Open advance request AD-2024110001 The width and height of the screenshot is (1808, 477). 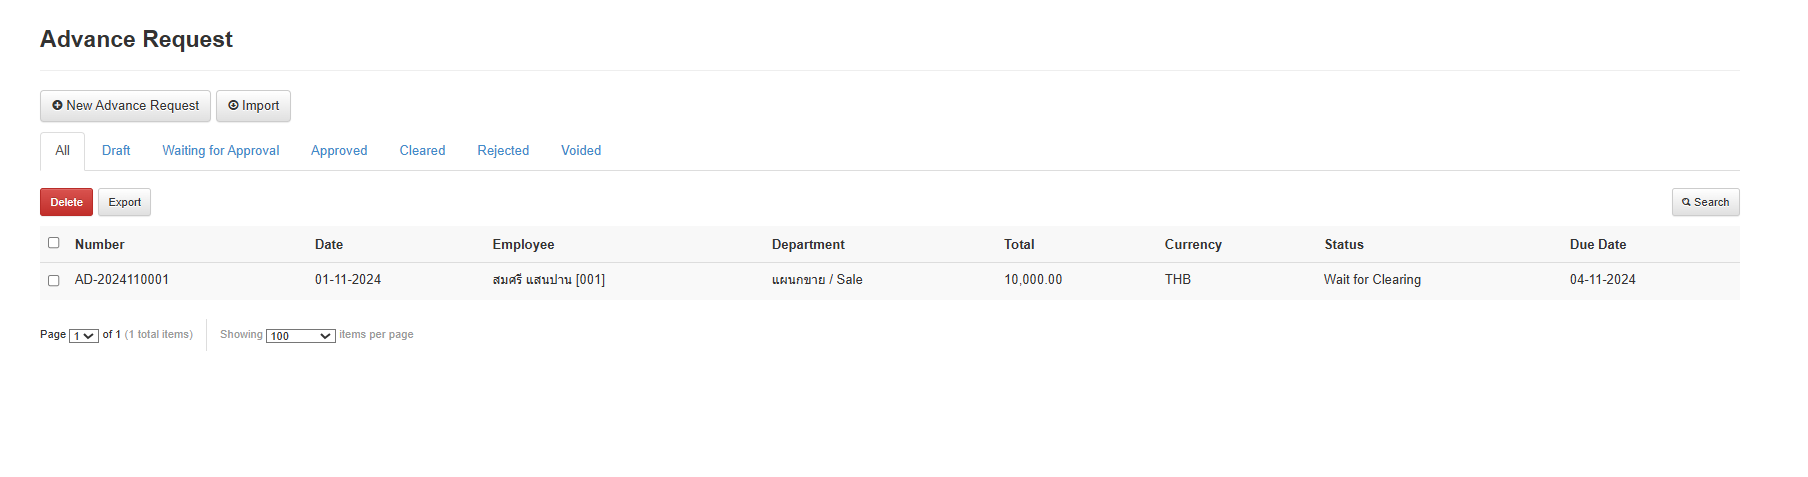click(122, 280)
